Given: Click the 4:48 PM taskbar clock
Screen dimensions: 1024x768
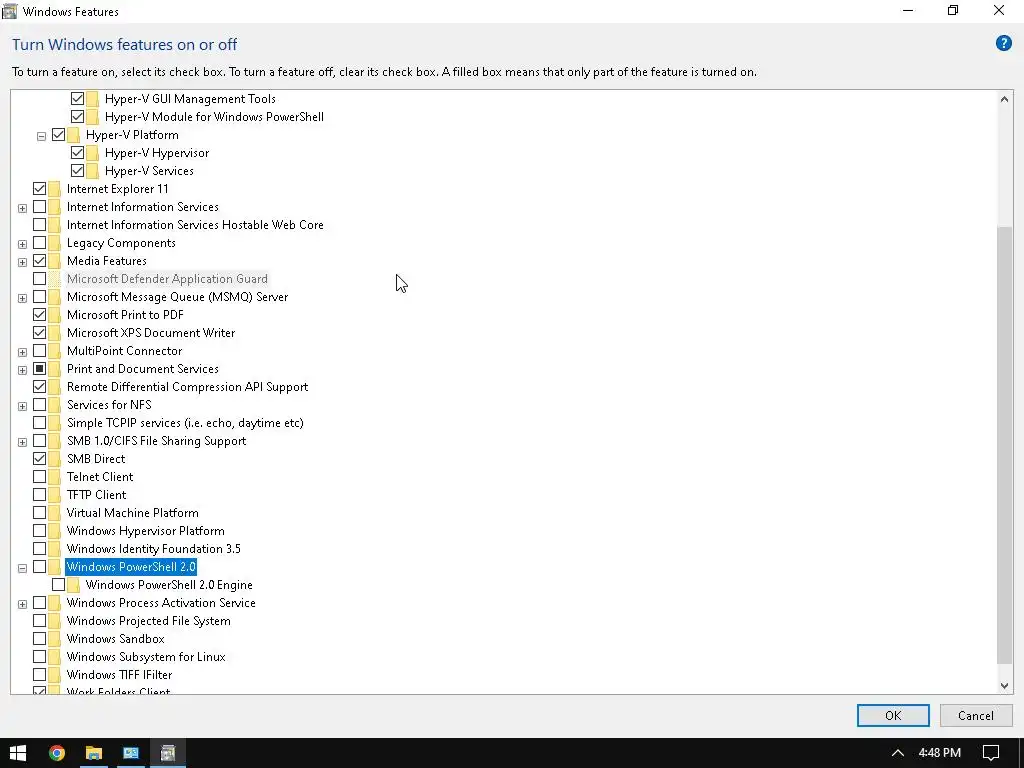Looking at the screenshot, I should coord(939,753).
